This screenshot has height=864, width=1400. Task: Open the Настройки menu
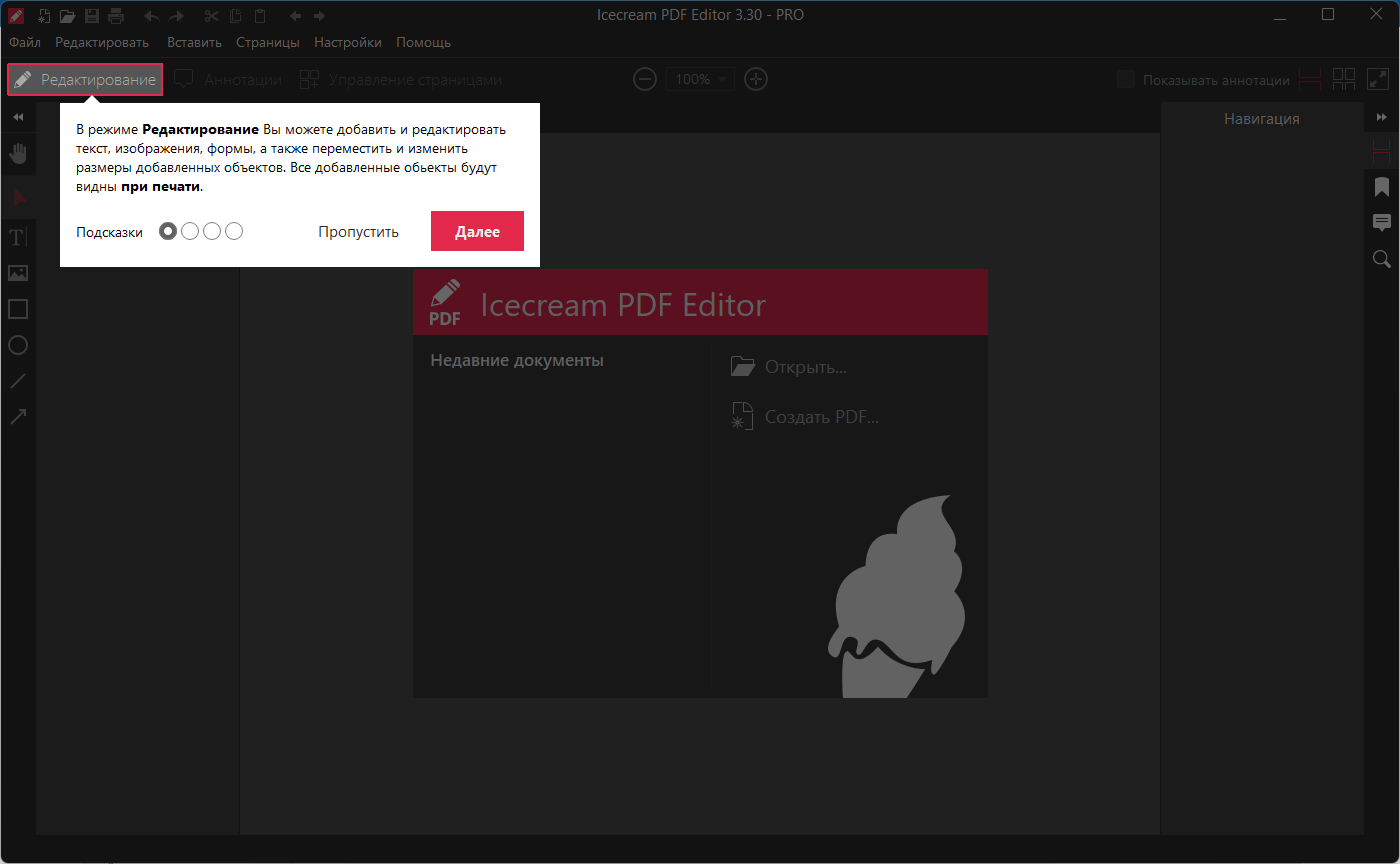[x=347, y=42]
